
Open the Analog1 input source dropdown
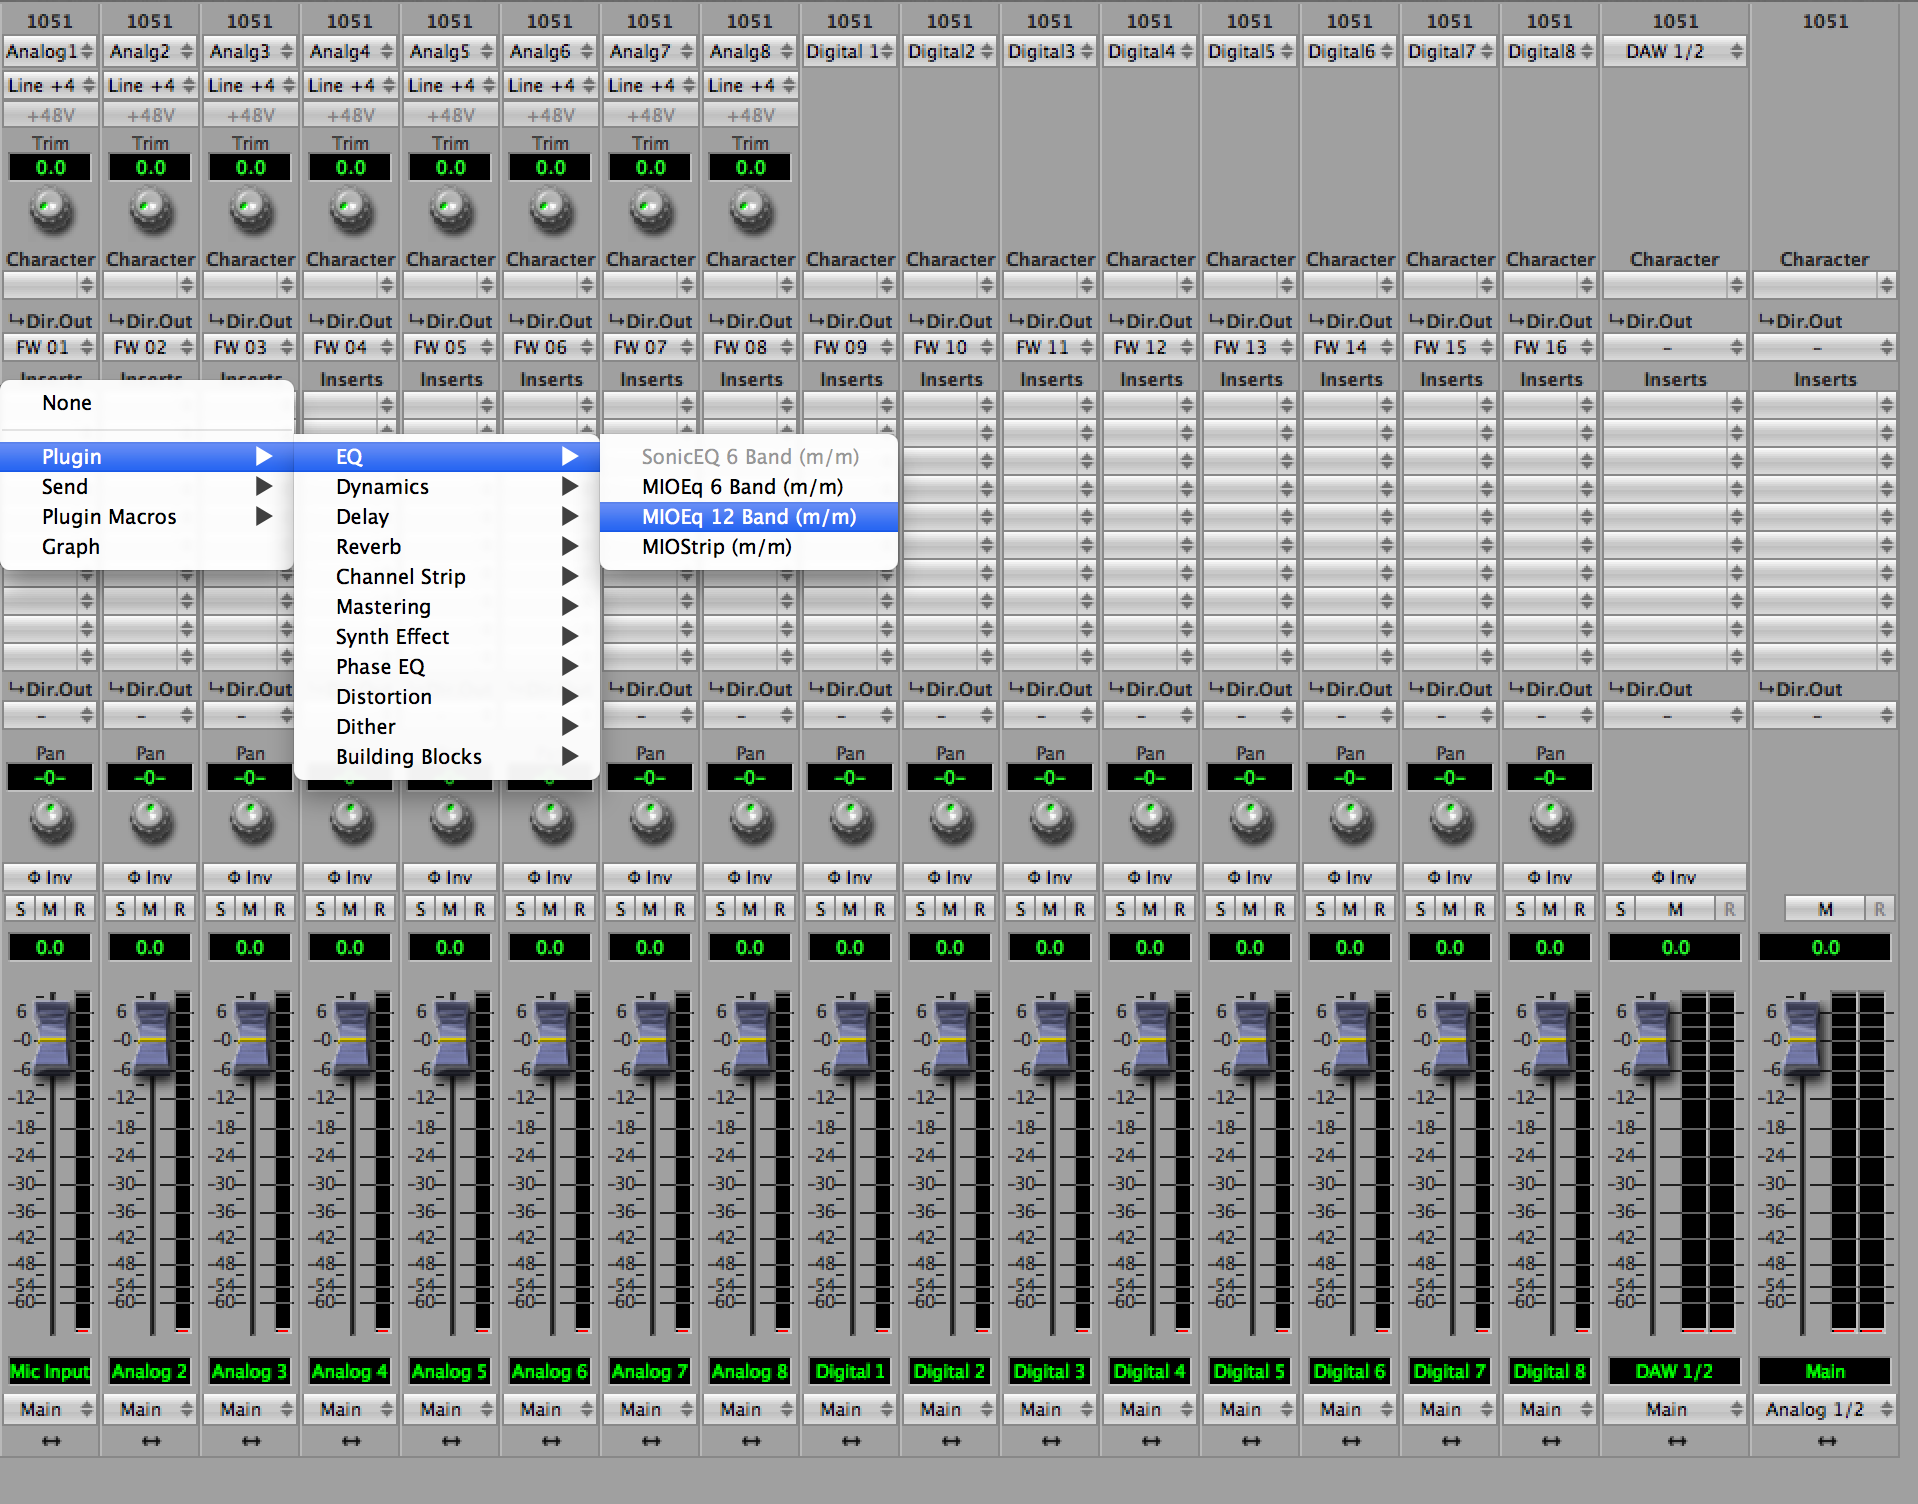click(x=50, y=51)
